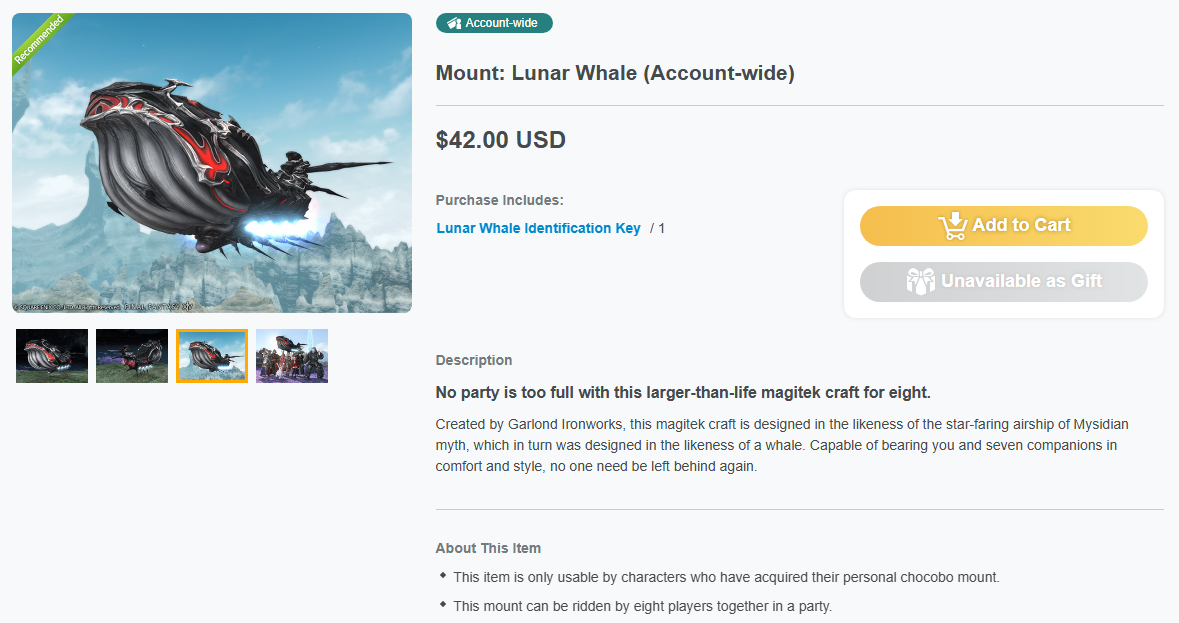Click the Account-wide badge icon
1179x623 pixels.
point(454,23)
